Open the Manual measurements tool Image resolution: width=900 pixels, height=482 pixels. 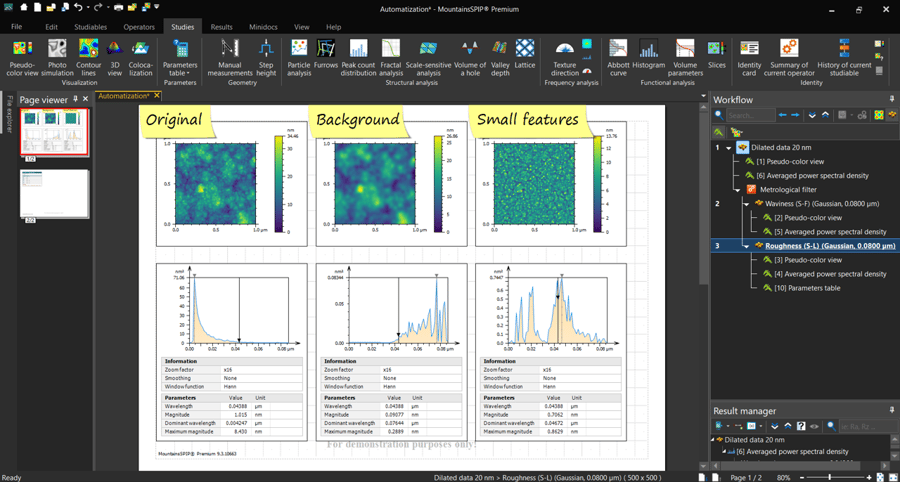tap(230, 57)
